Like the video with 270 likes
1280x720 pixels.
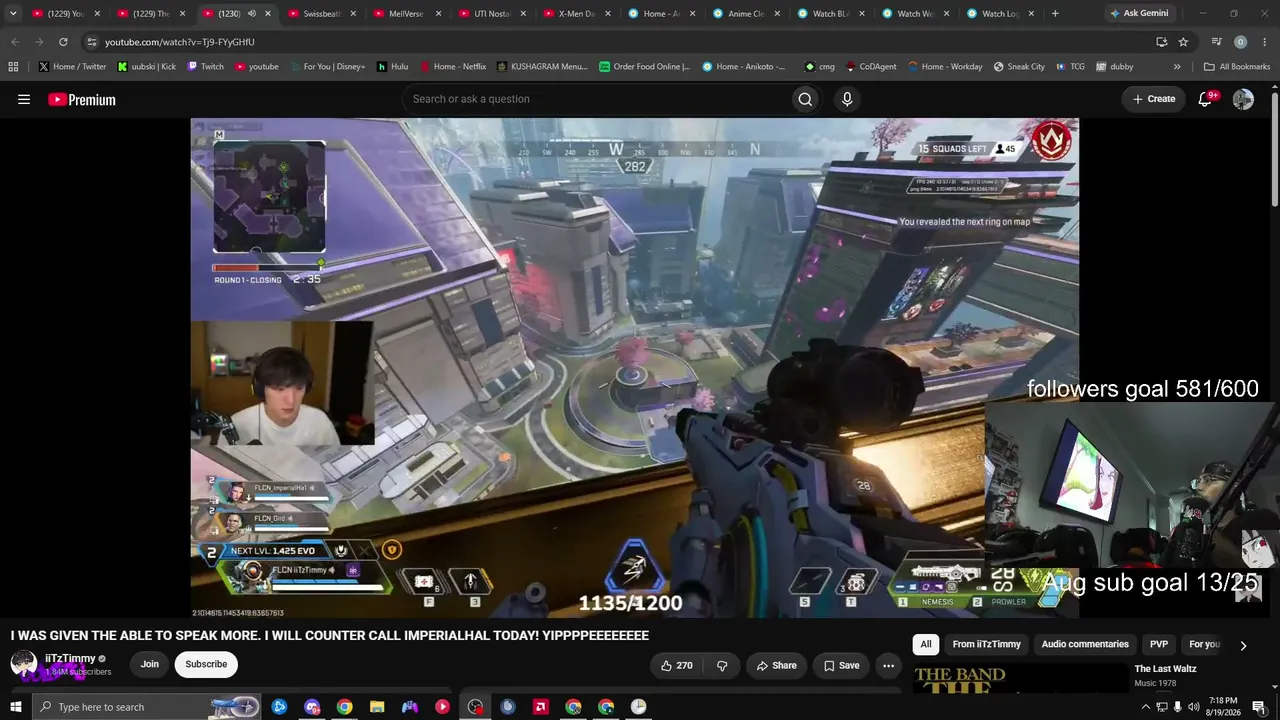click(x=677, y=665)
